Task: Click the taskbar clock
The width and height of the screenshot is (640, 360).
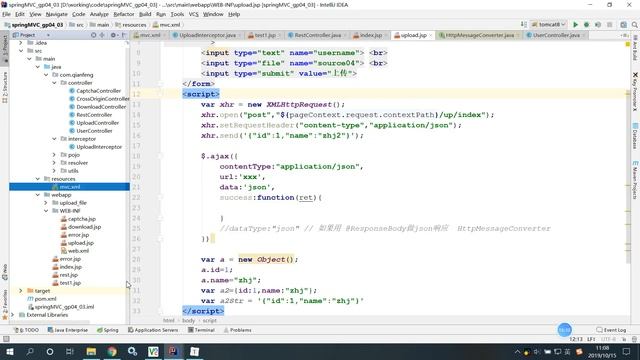Action: click(x=603, y=351)
